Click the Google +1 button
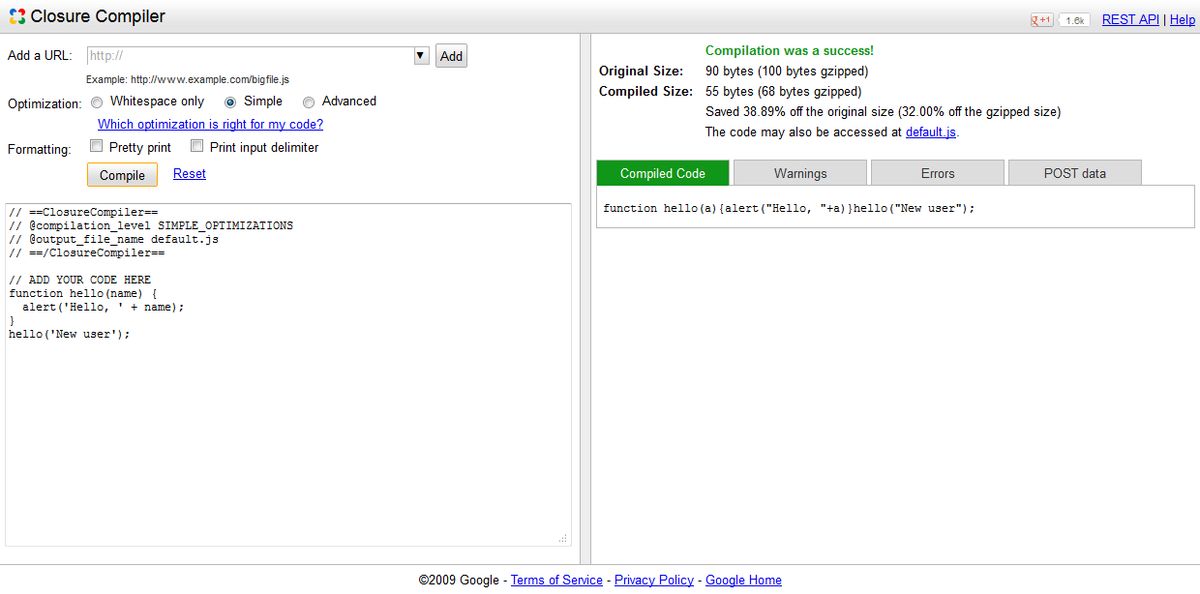This screenshot has width=1200, height=594. pyautogui.click(x=1041, y=19)
